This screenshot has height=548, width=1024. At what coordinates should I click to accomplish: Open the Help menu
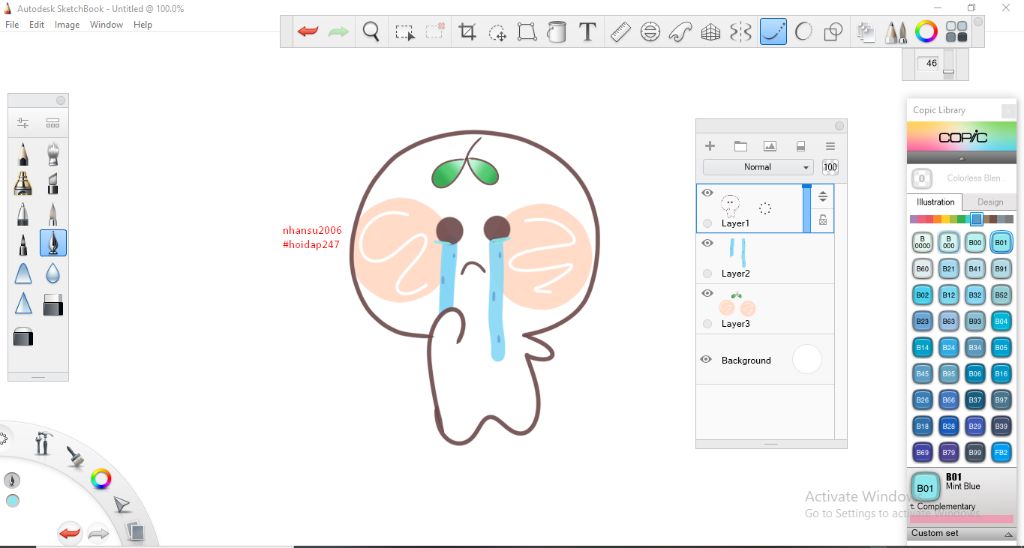pos(142,25)
